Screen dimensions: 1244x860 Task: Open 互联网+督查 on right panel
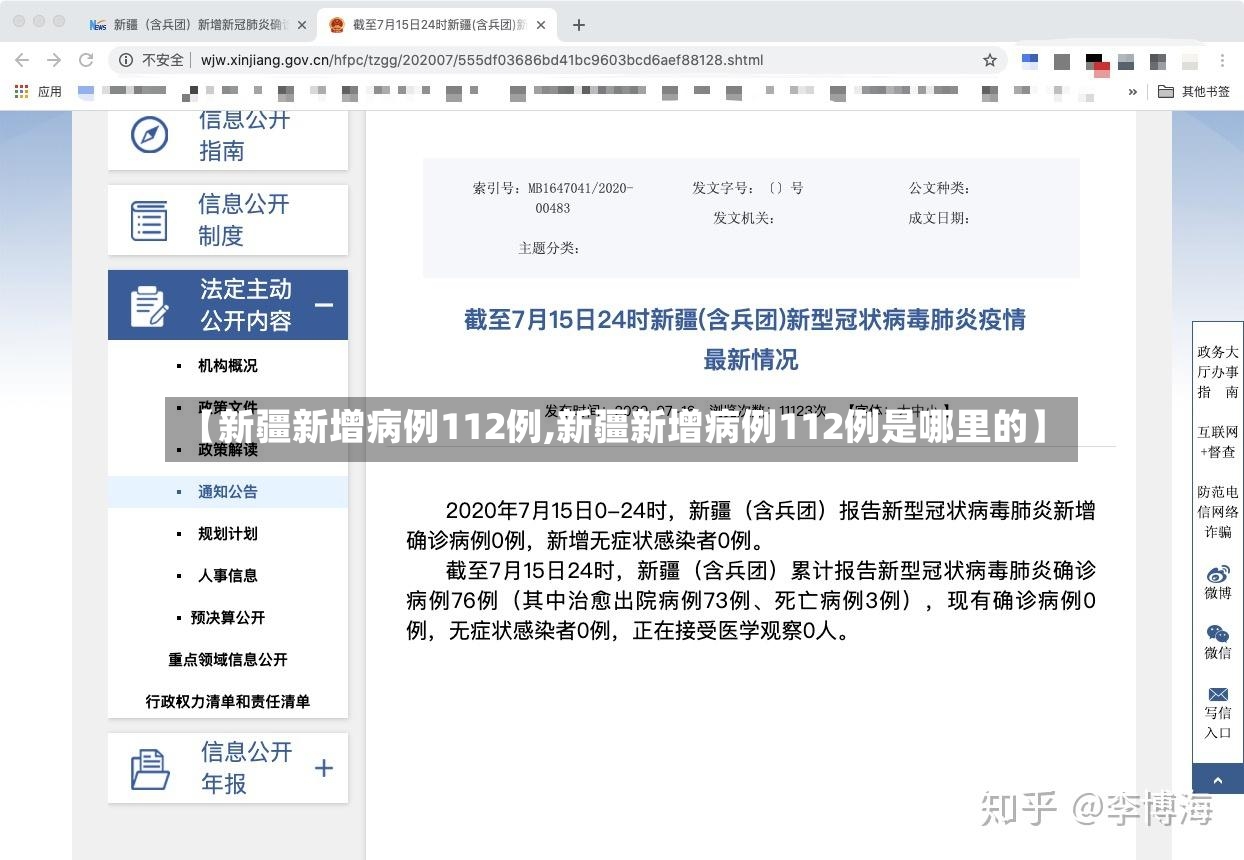tap(1218, 442)
